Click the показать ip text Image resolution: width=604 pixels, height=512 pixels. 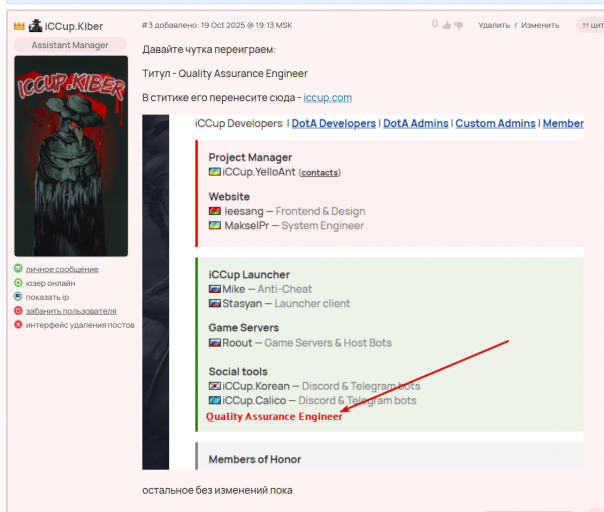47,297
